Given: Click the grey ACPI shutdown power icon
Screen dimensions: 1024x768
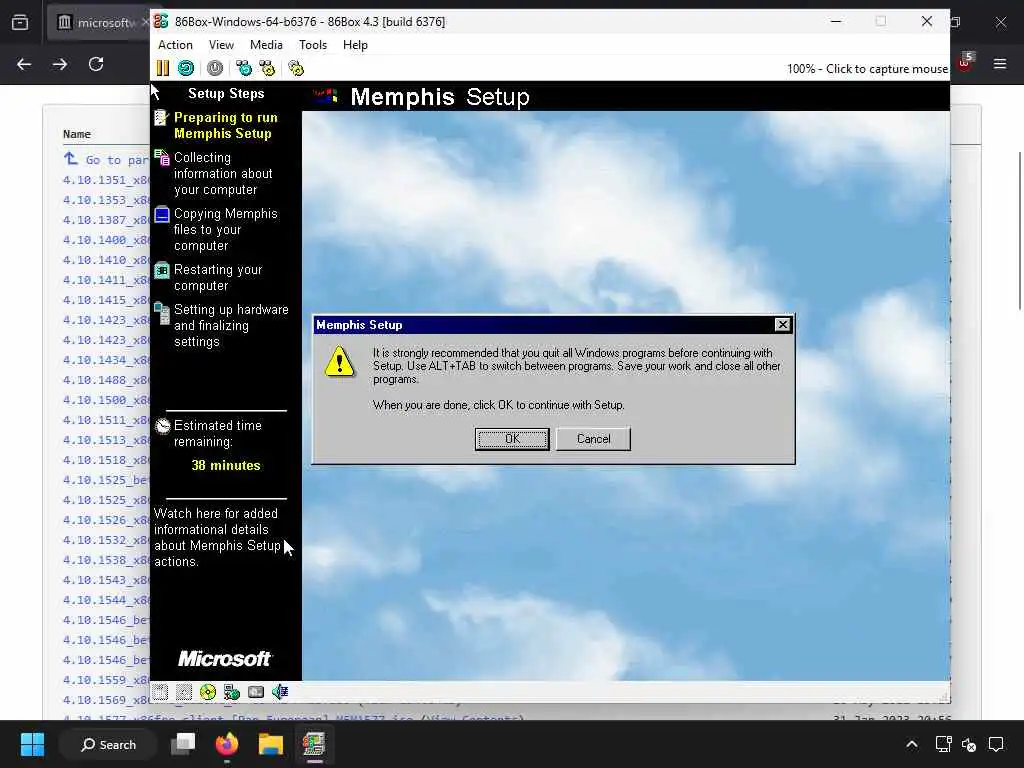Looking at the screenshot, I should (x=215, y=68).
